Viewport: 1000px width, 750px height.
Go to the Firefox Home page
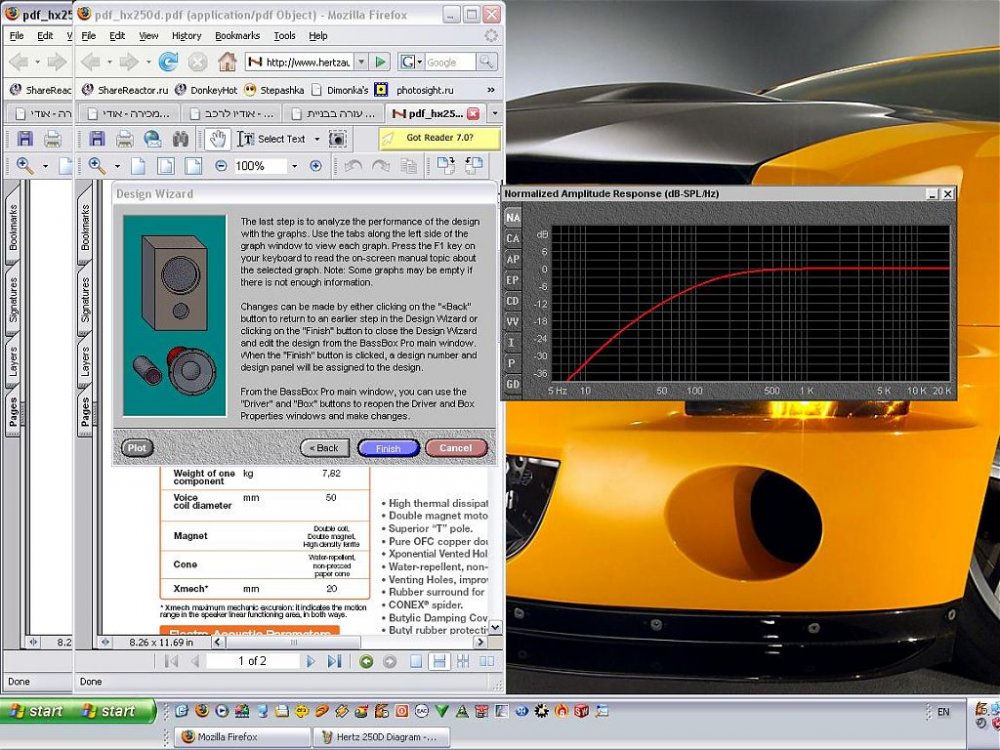pos(227,62)
